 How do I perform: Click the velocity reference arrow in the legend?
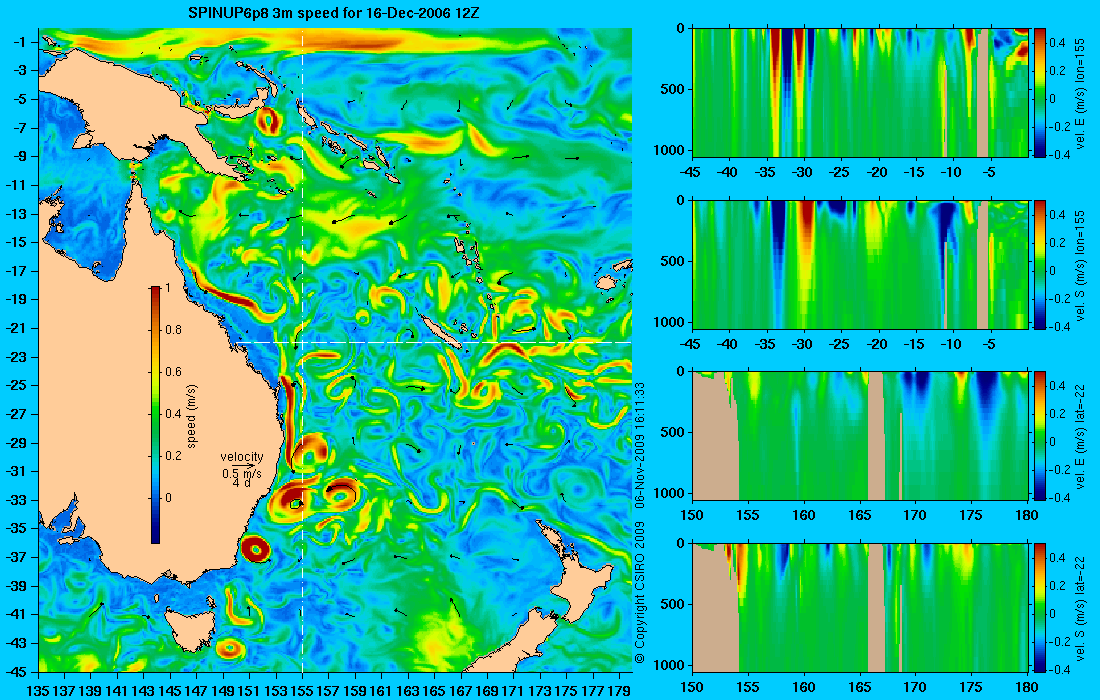pyautogui.click(x=243, y=466)
